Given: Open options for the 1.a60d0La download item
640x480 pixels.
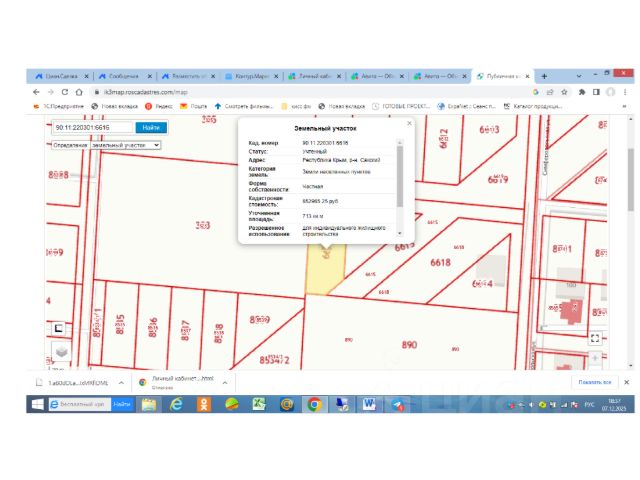Looking at the screenshot, I should (x=121, y=383).
